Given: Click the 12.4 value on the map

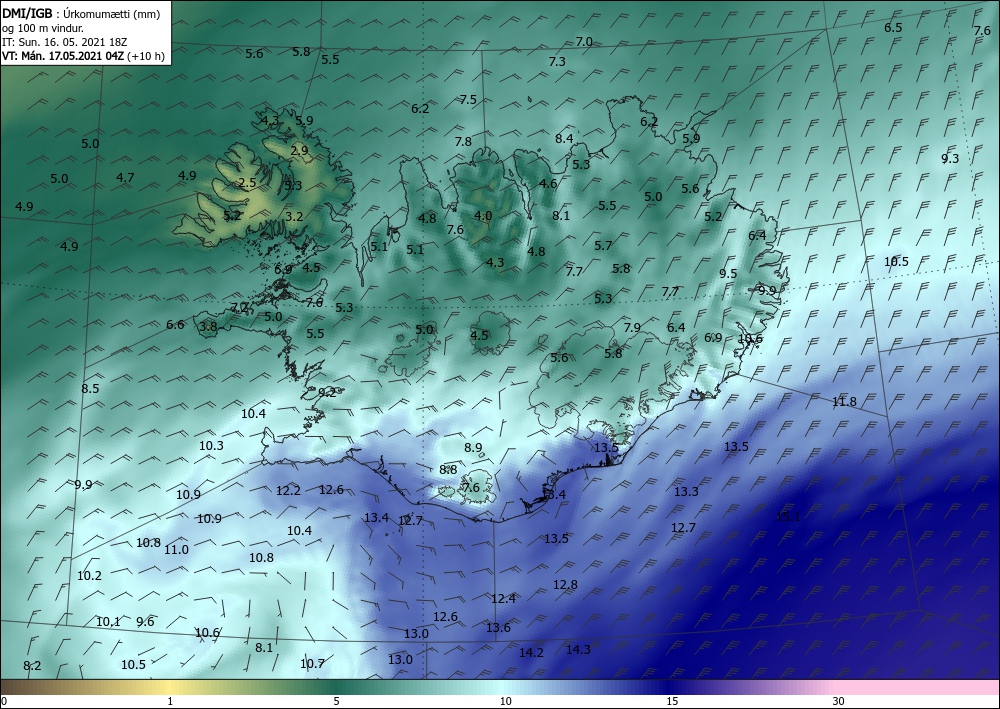Looking at the screenshot, I should (503, 599).
